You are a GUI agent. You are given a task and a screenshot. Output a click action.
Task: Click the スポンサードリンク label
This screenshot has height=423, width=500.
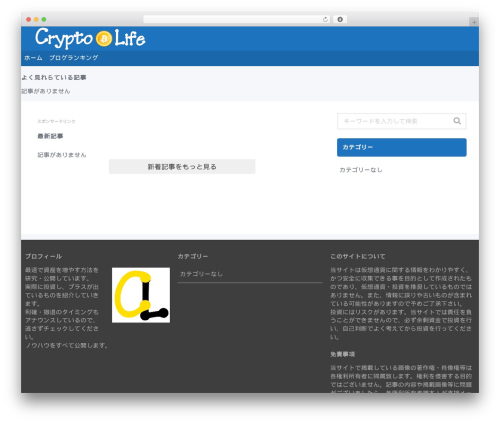click(56, 121)
